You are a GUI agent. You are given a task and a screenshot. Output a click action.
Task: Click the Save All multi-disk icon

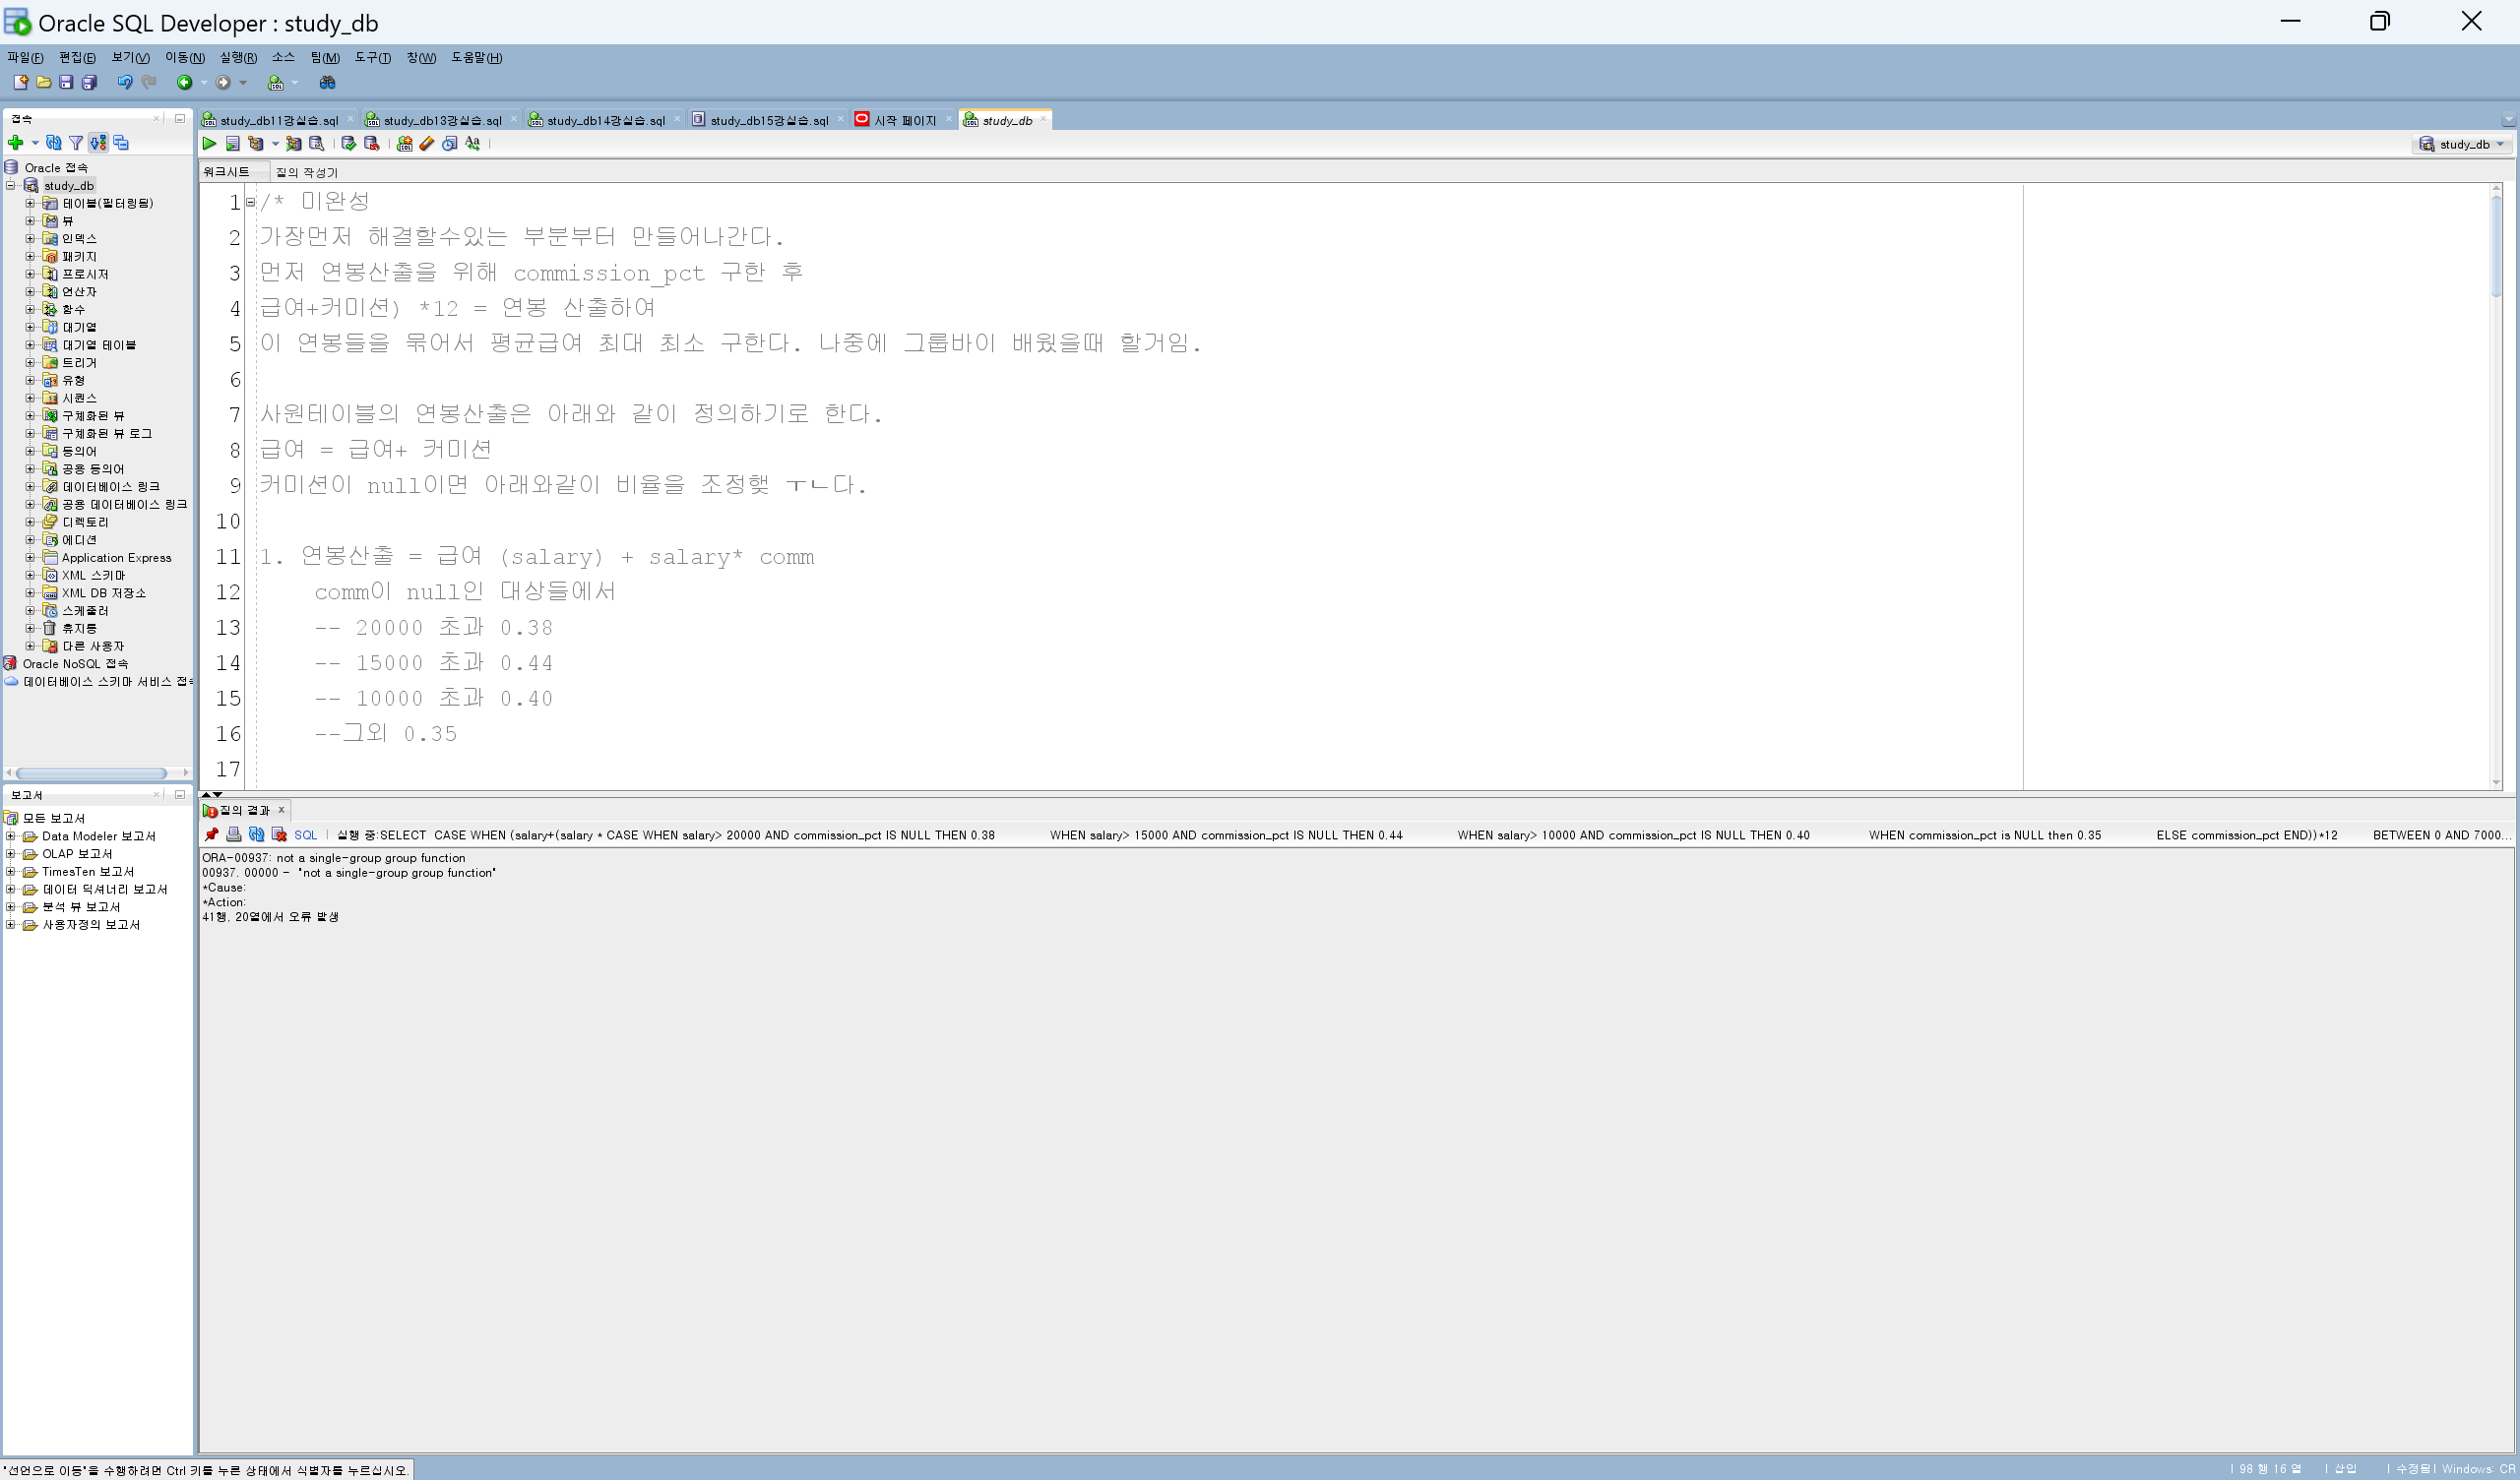click(x=89, y=83)
